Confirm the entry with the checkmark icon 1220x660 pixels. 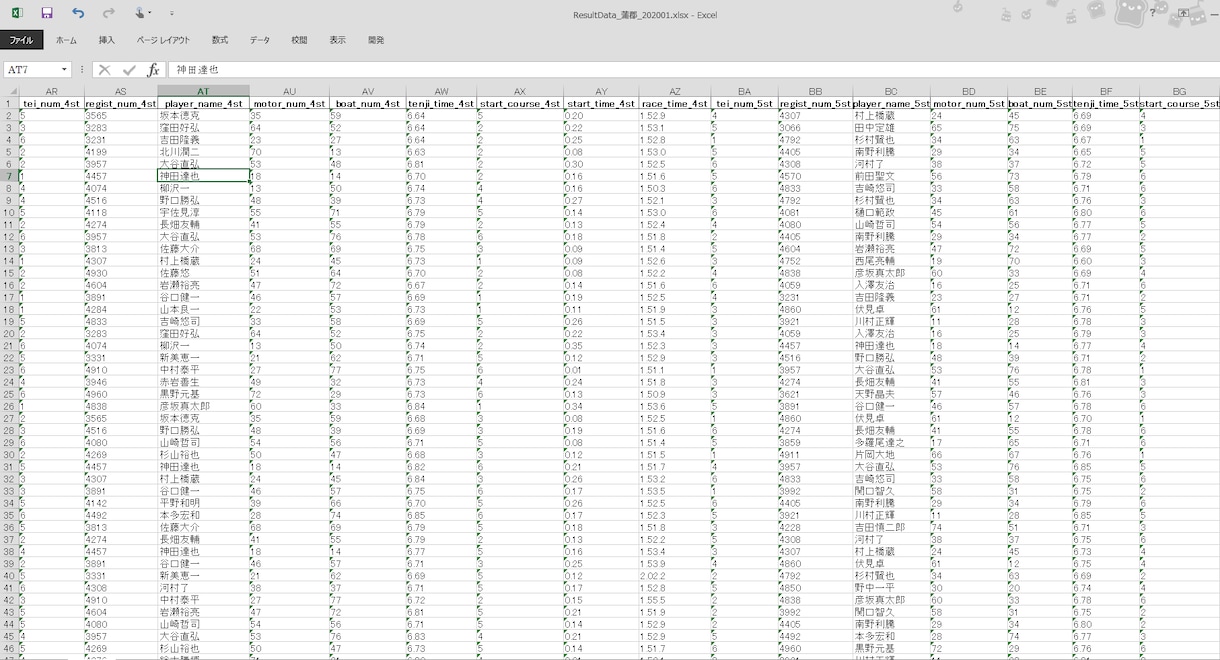pos(129,70)
